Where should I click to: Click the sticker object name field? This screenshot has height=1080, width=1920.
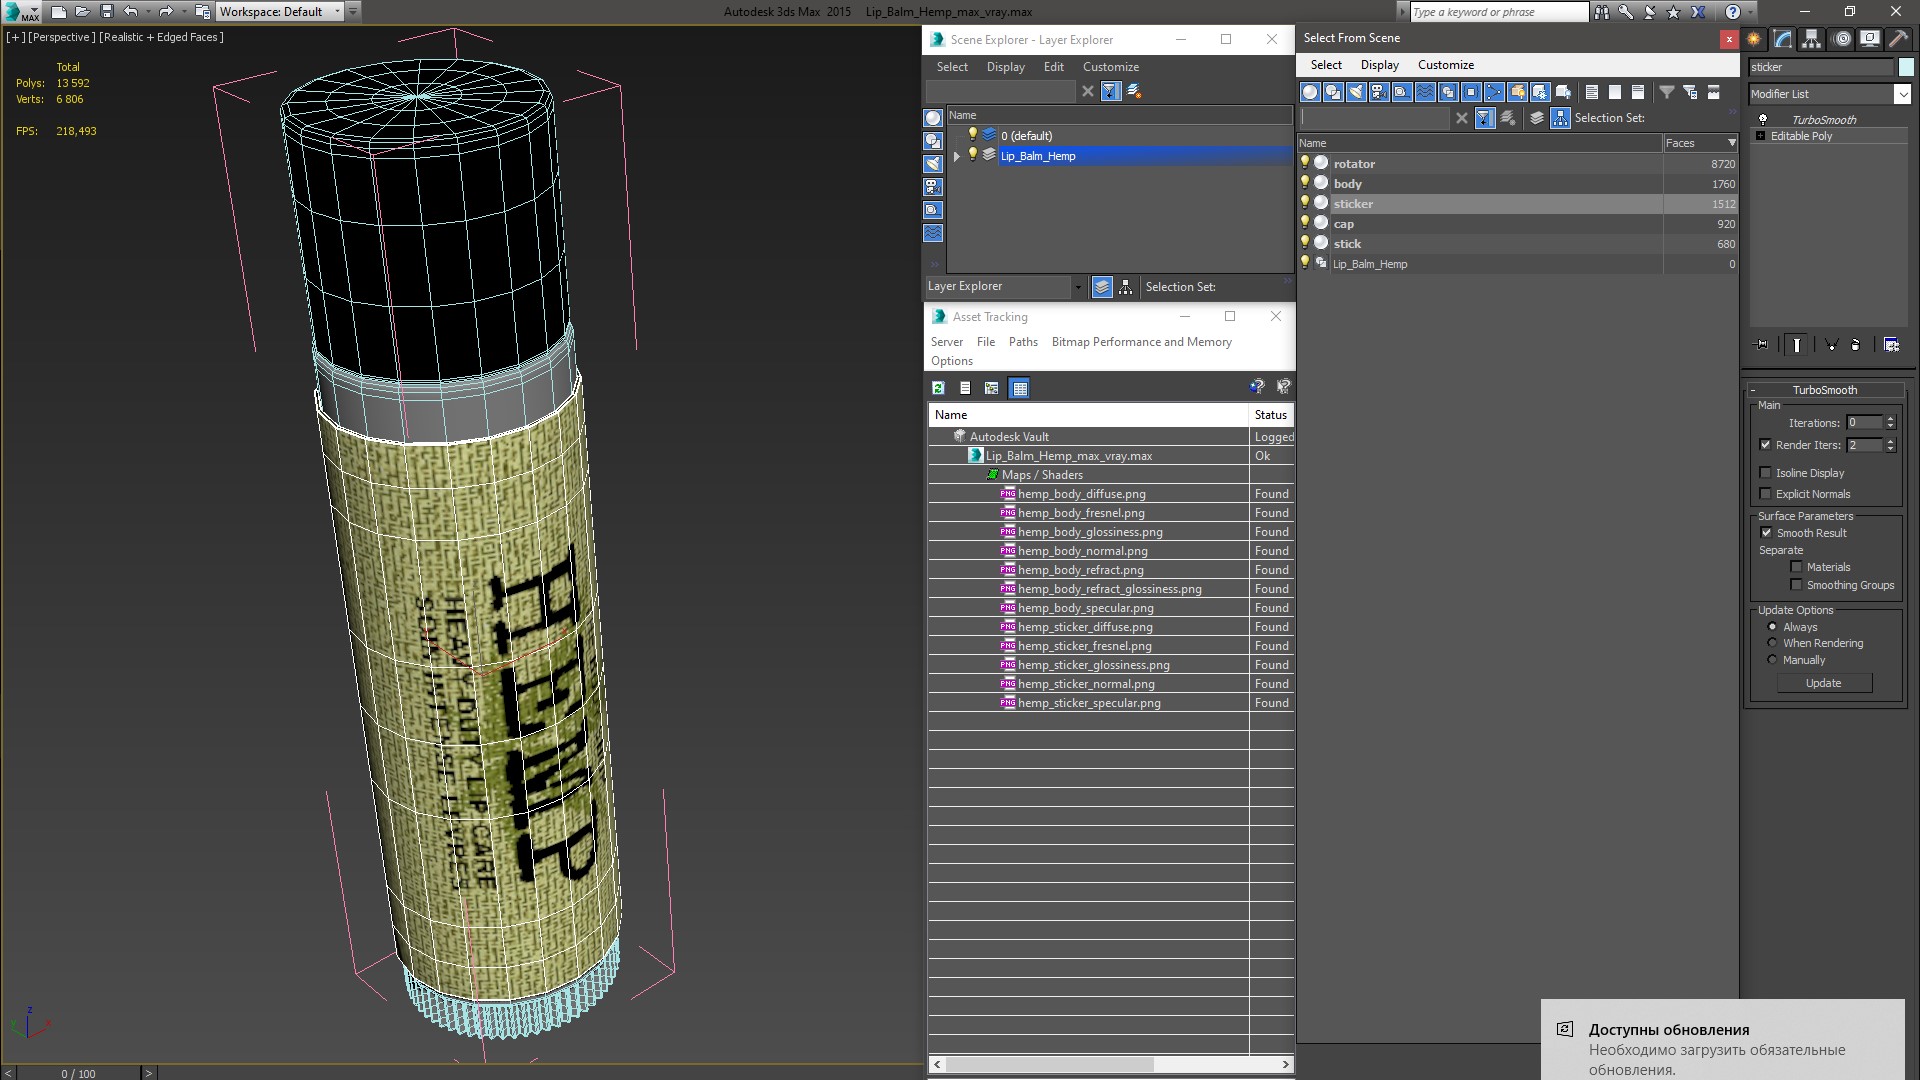pos(1820,67)
